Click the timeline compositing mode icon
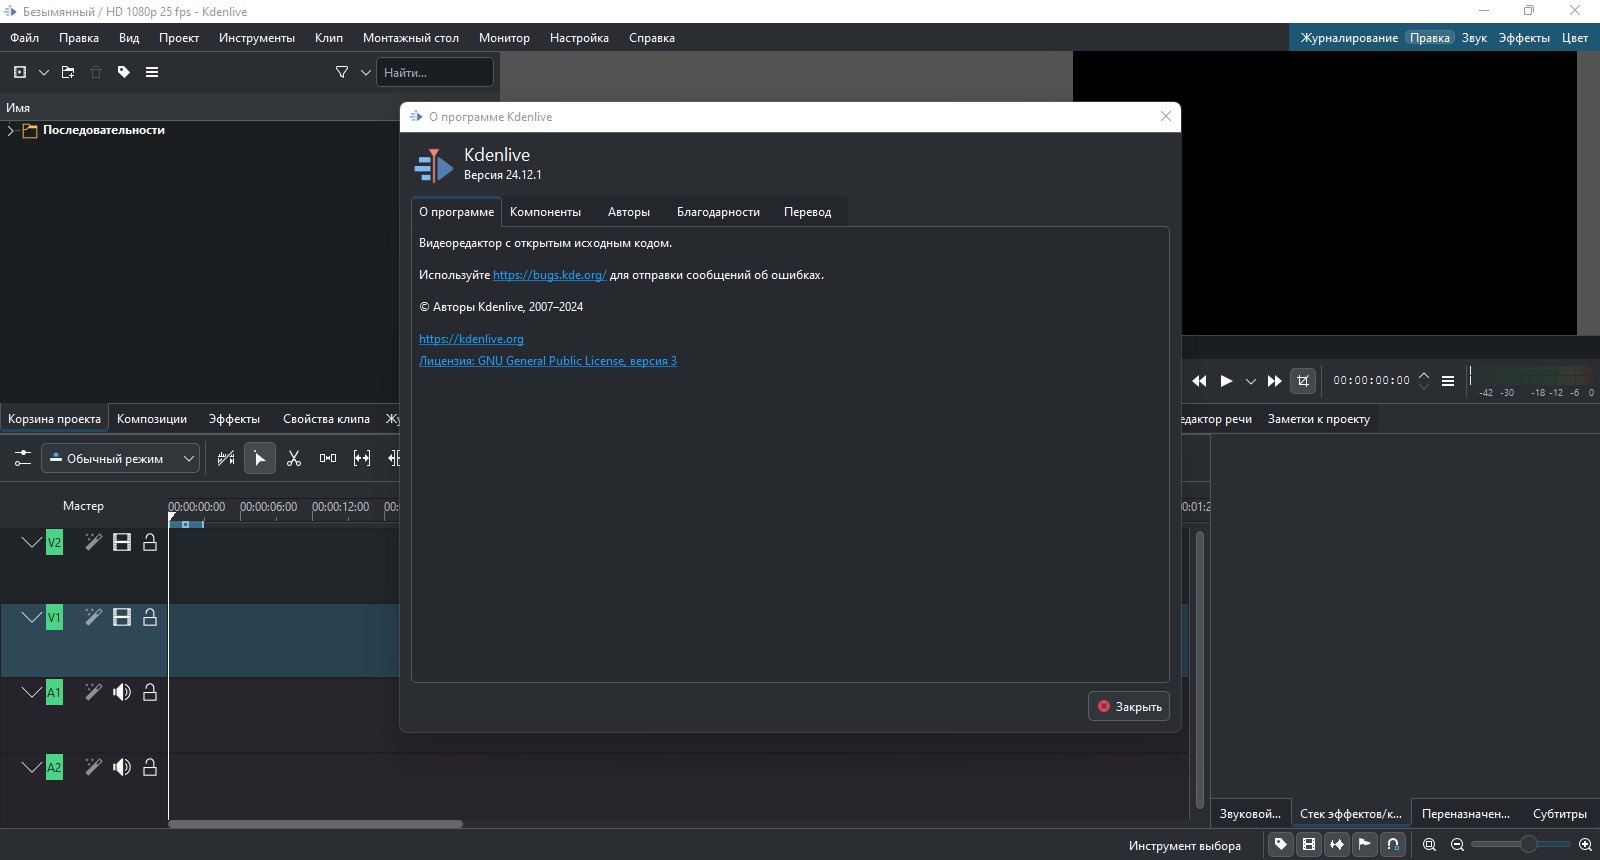Screen dimensions: 1600x860 click(x=226, y=458)
